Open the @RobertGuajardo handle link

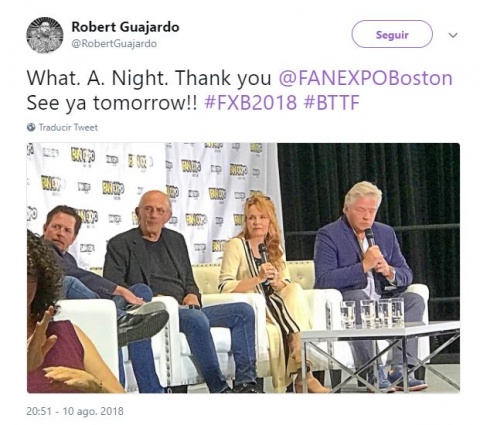coord(114,44)
